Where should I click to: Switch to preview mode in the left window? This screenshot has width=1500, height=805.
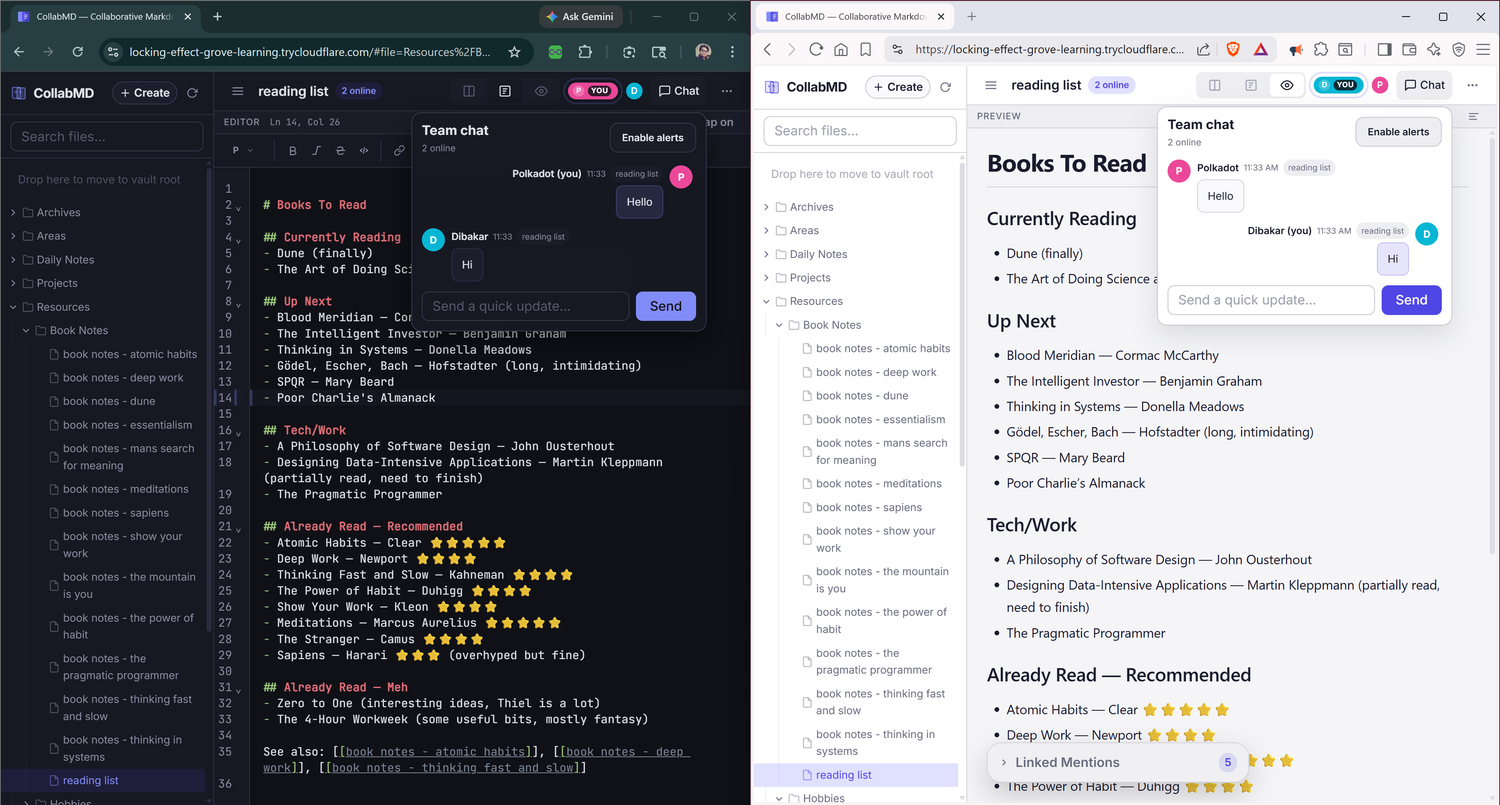click(x=541, y=91)
